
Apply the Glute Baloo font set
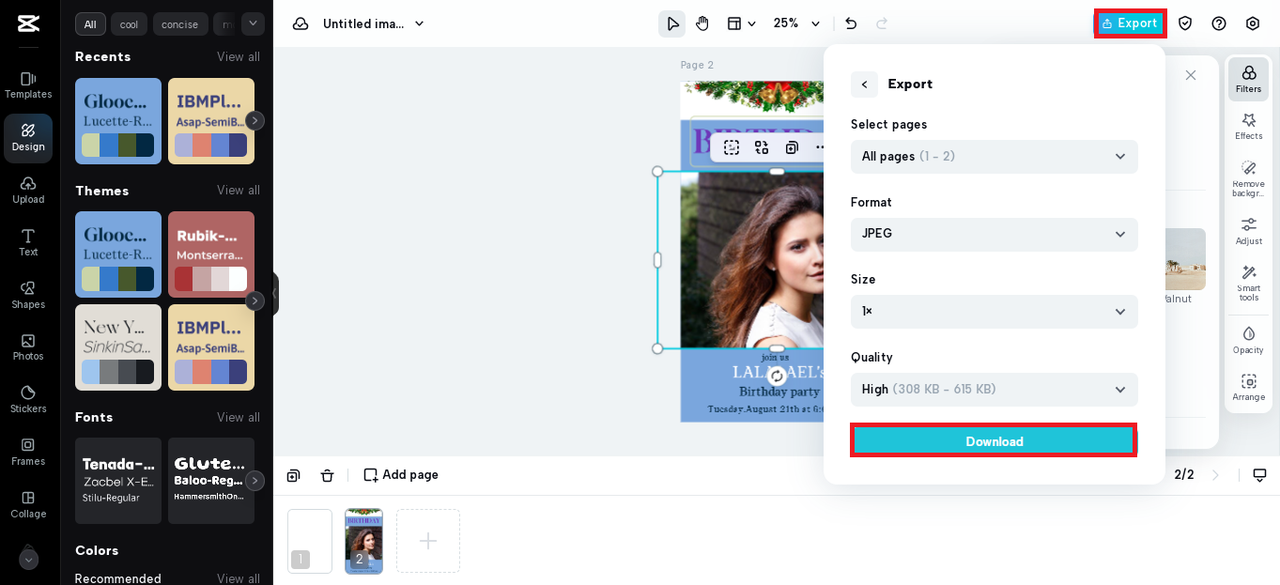(211, 480)
